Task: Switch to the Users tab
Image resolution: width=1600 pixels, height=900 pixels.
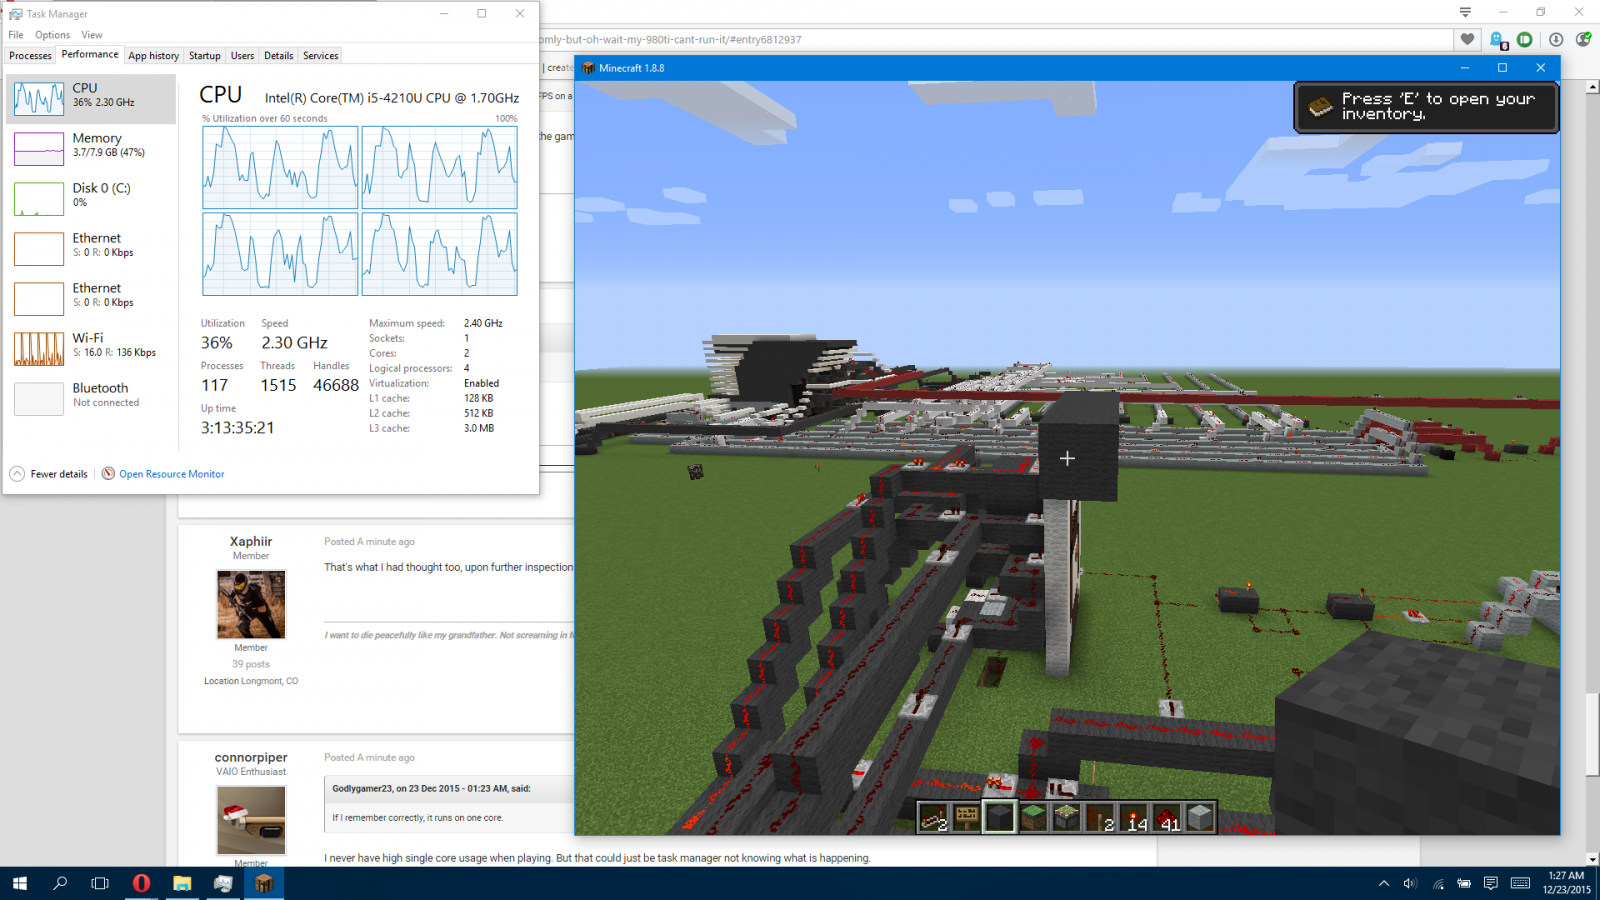Action: (x=243, y=56)
